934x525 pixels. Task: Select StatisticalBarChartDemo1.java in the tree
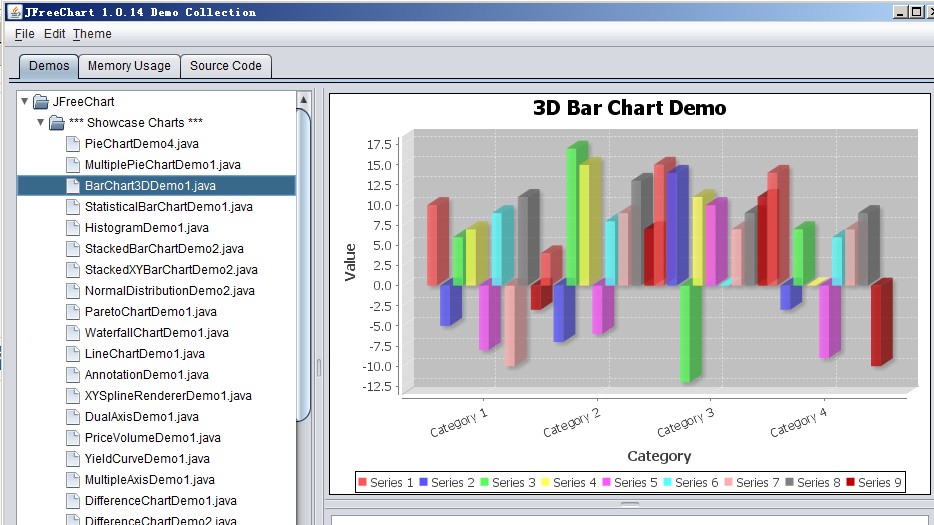tap(168, 207)
